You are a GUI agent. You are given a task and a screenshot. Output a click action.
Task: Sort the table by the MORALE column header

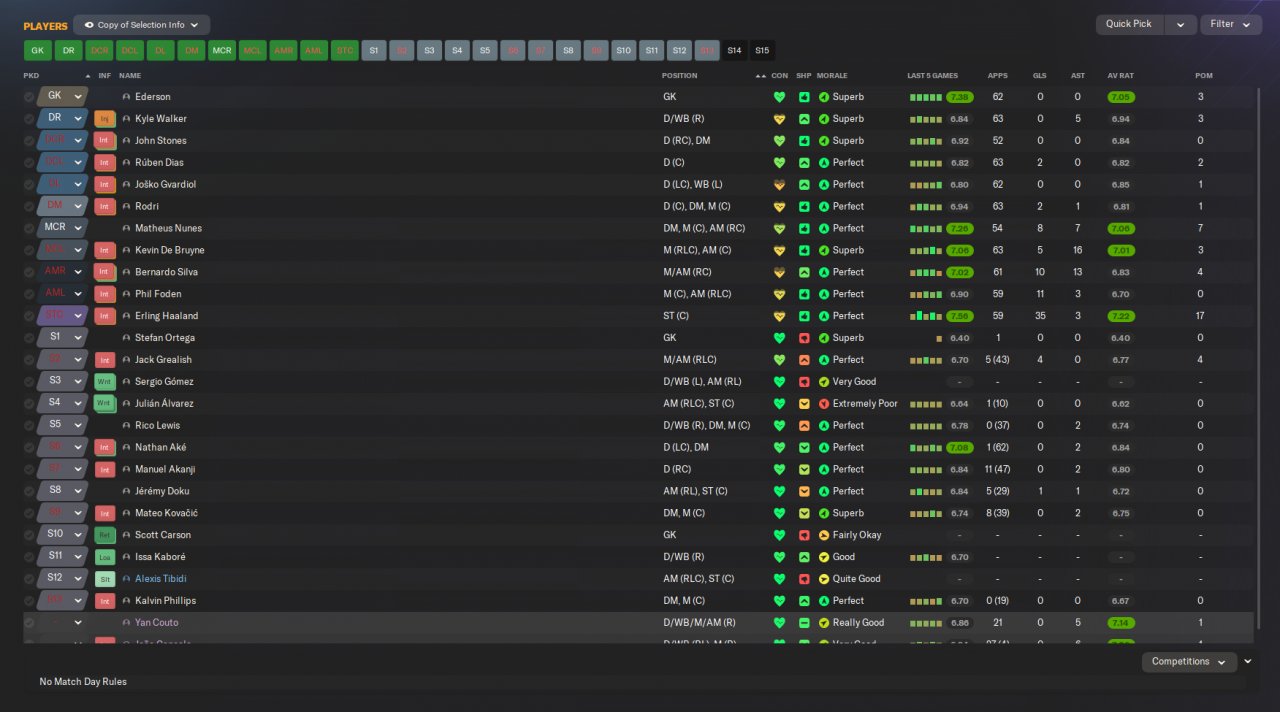pos(832,76)
